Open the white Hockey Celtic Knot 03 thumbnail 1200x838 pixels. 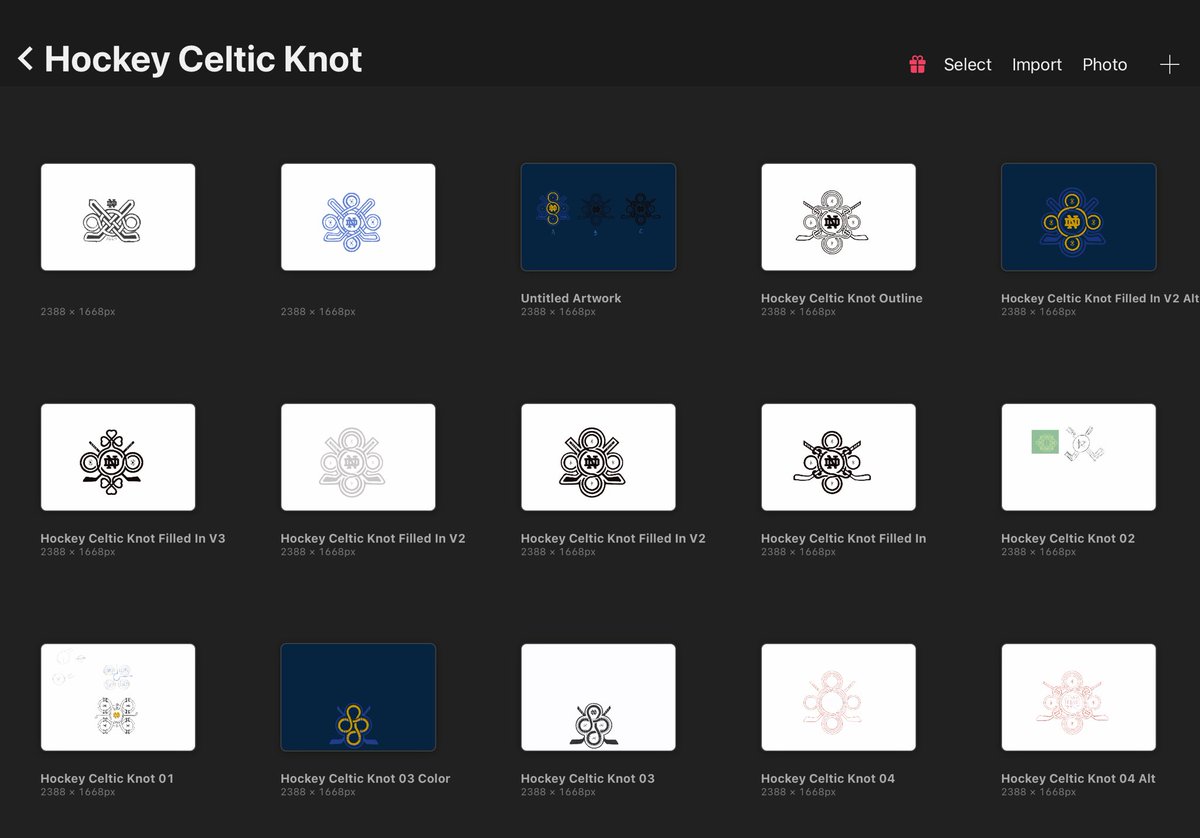[598, 697]
